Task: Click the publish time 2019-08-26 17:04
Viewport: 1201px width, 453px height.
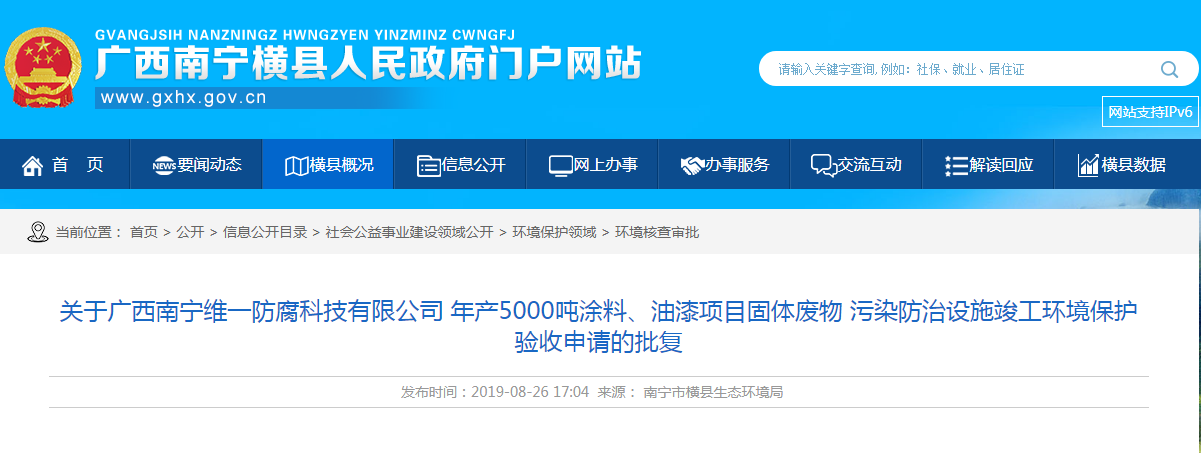Action: (x=529, y=392)
